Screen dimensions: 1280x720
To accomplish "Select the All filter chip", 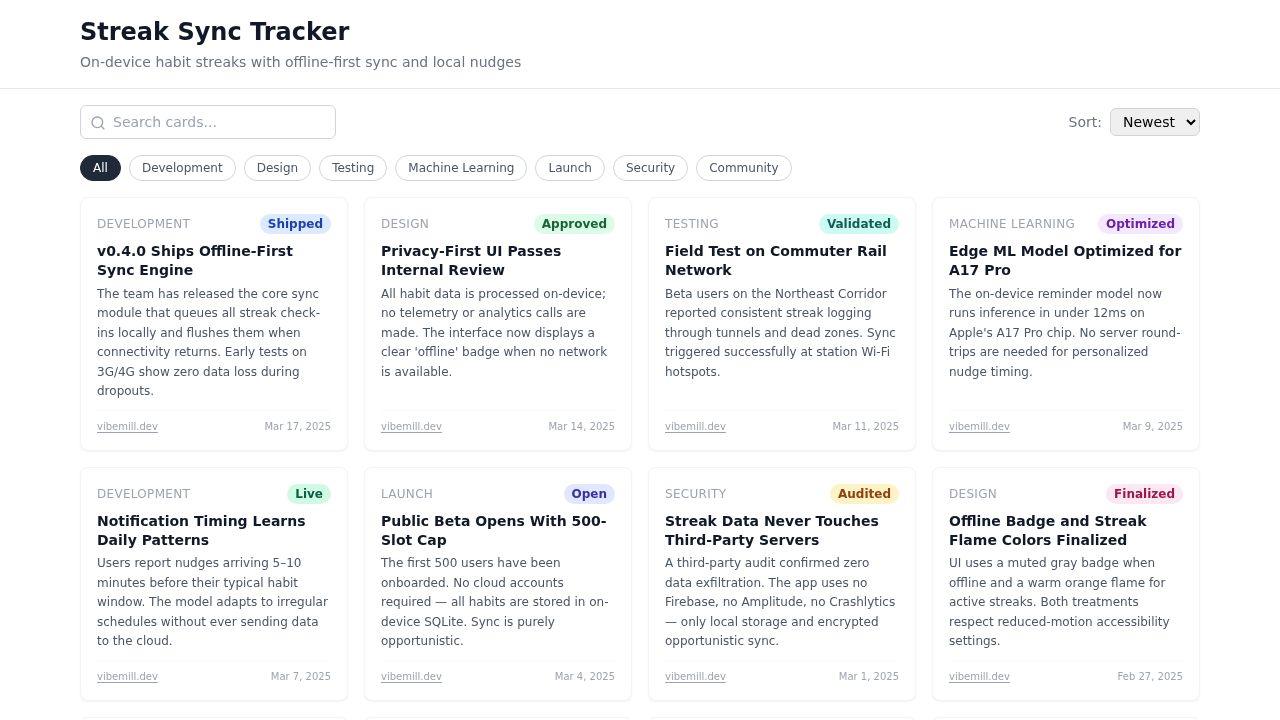I will click(100, 168).
